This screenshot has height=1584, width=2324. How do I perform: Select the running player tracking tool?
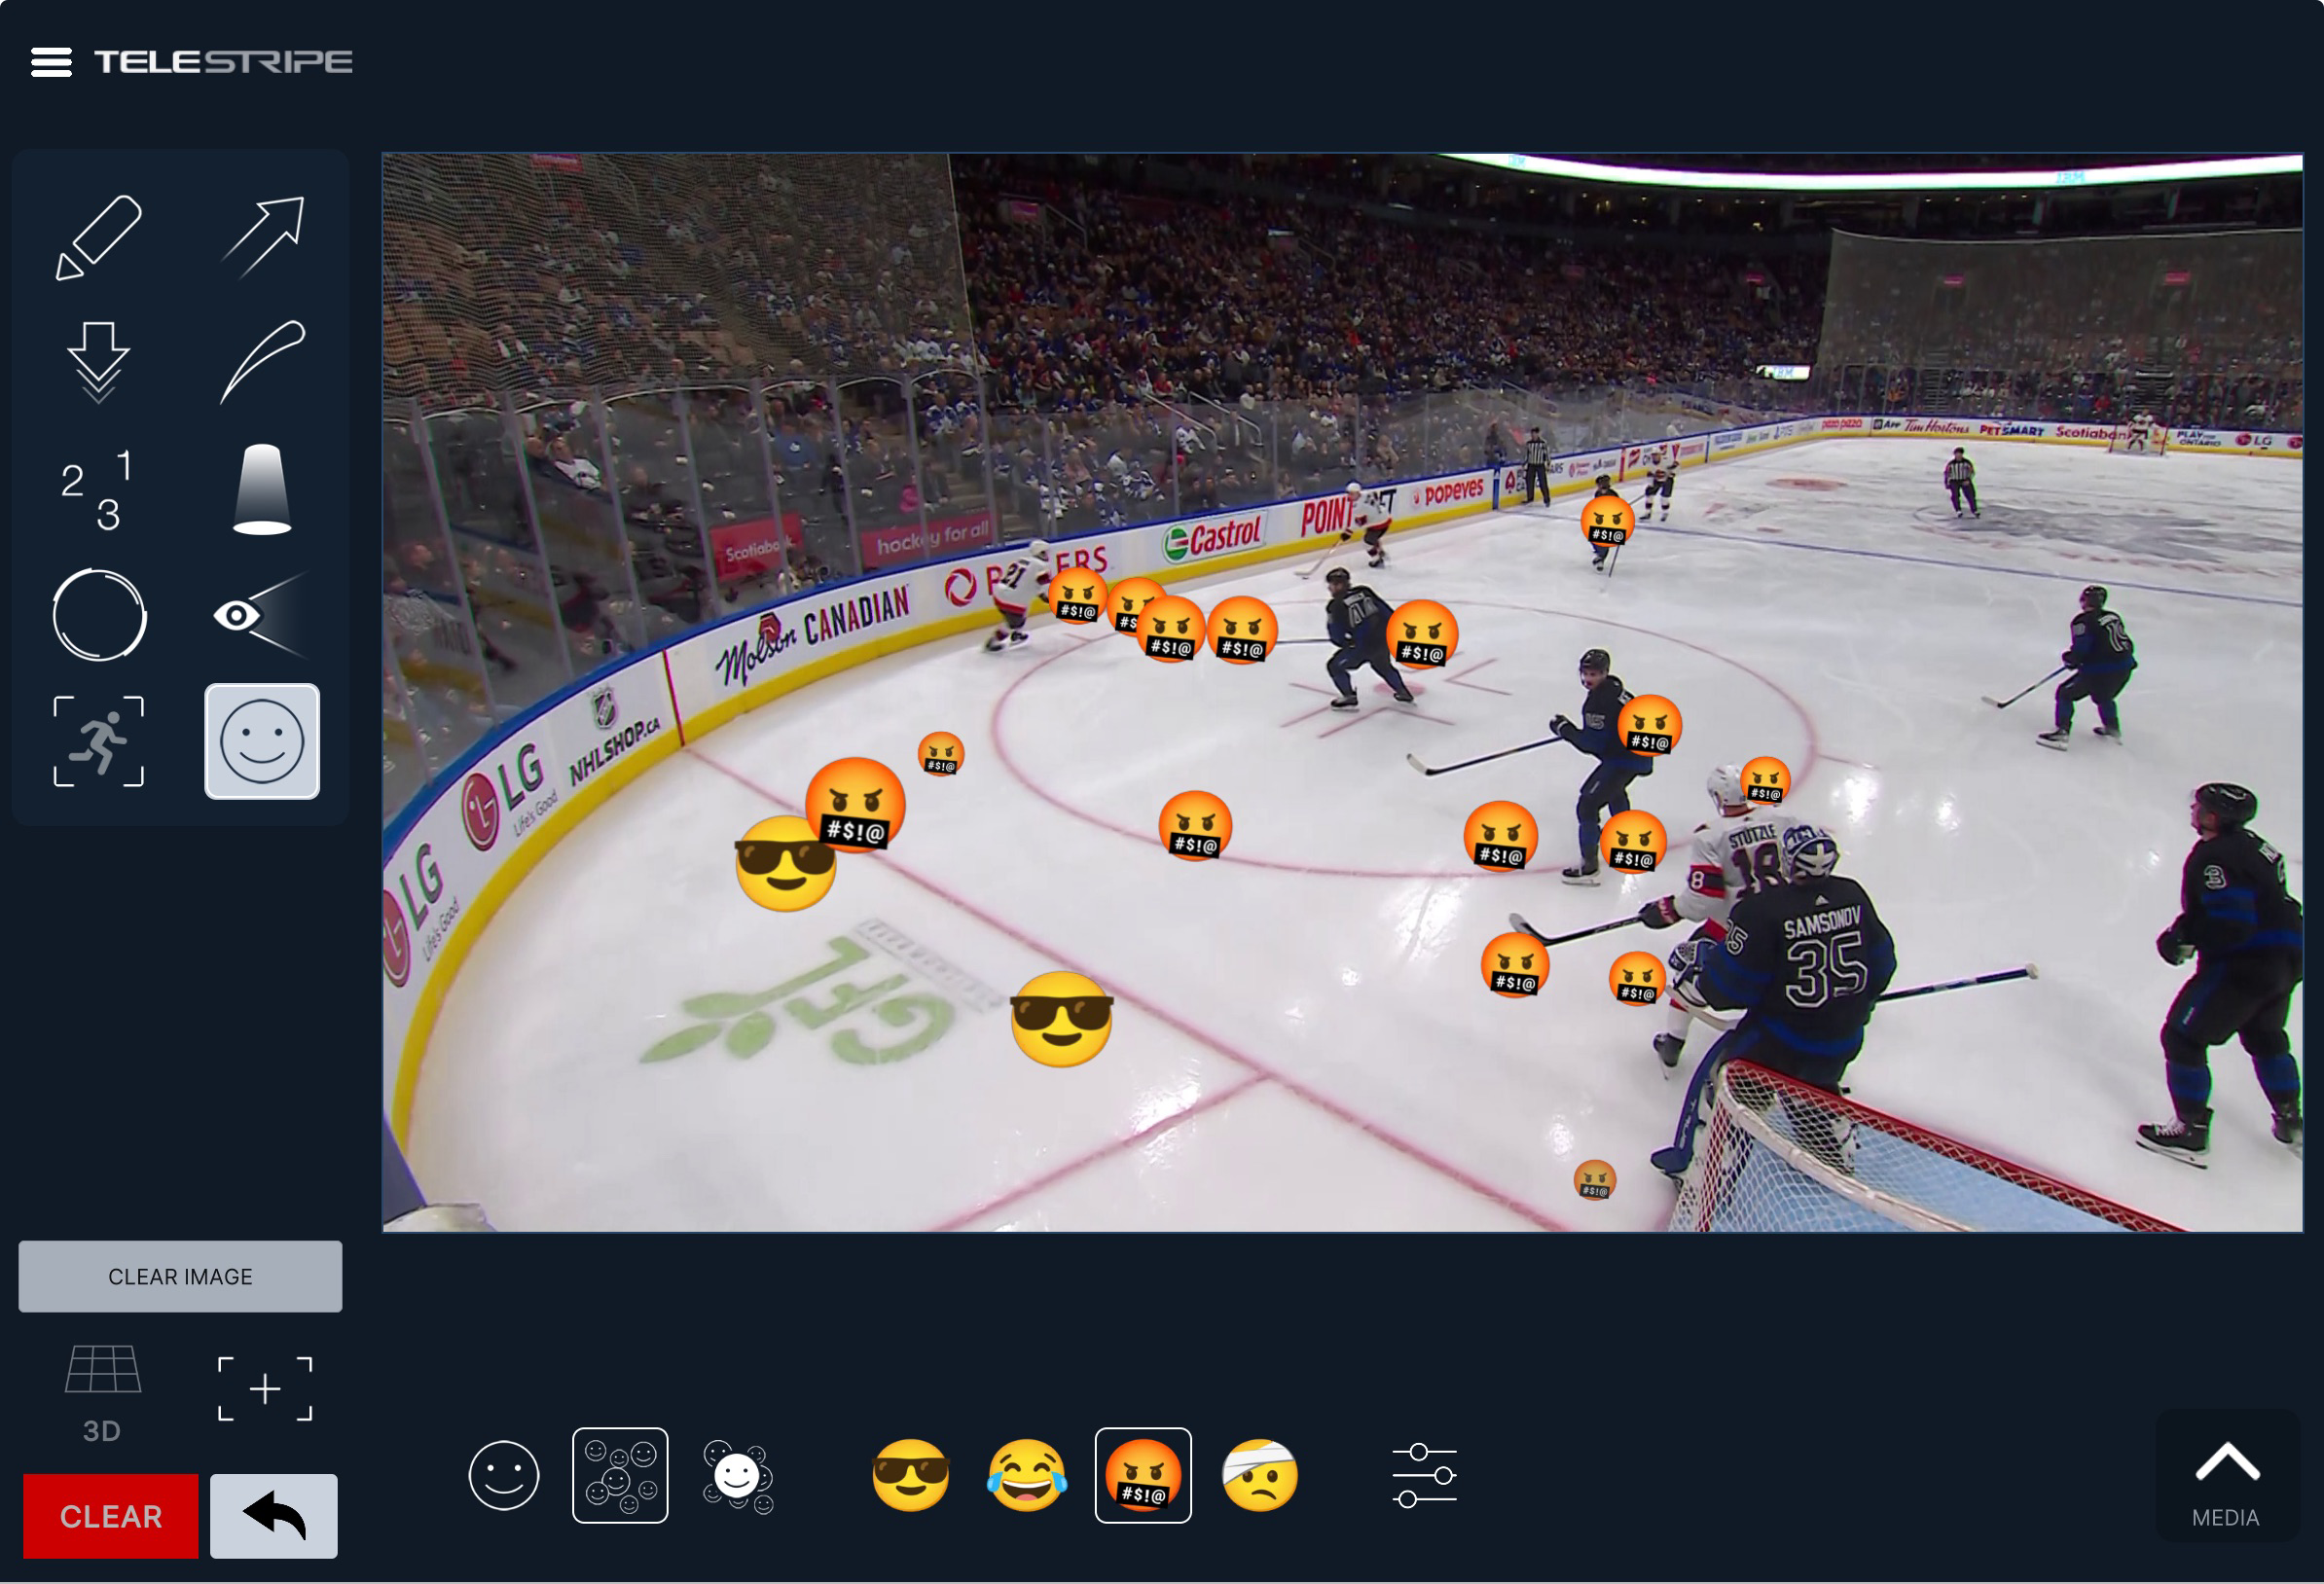point(98,742)
